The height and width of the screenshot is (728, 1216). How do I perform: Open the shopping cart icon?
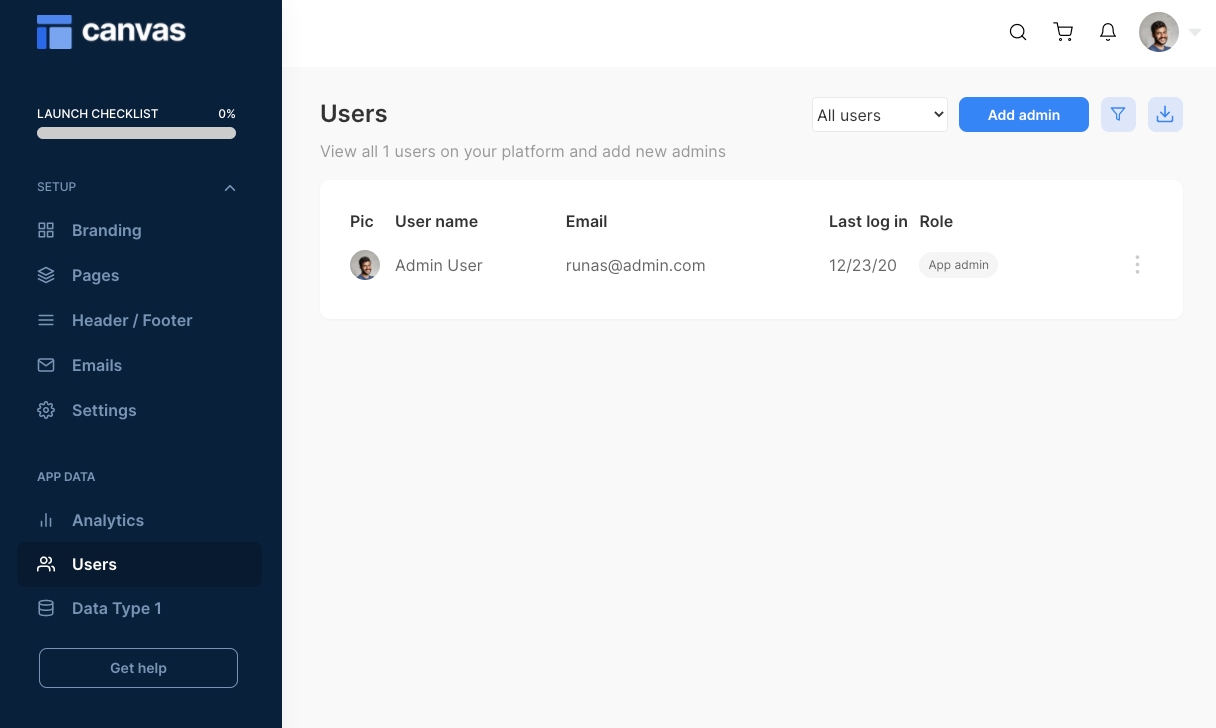point(1063,32)
